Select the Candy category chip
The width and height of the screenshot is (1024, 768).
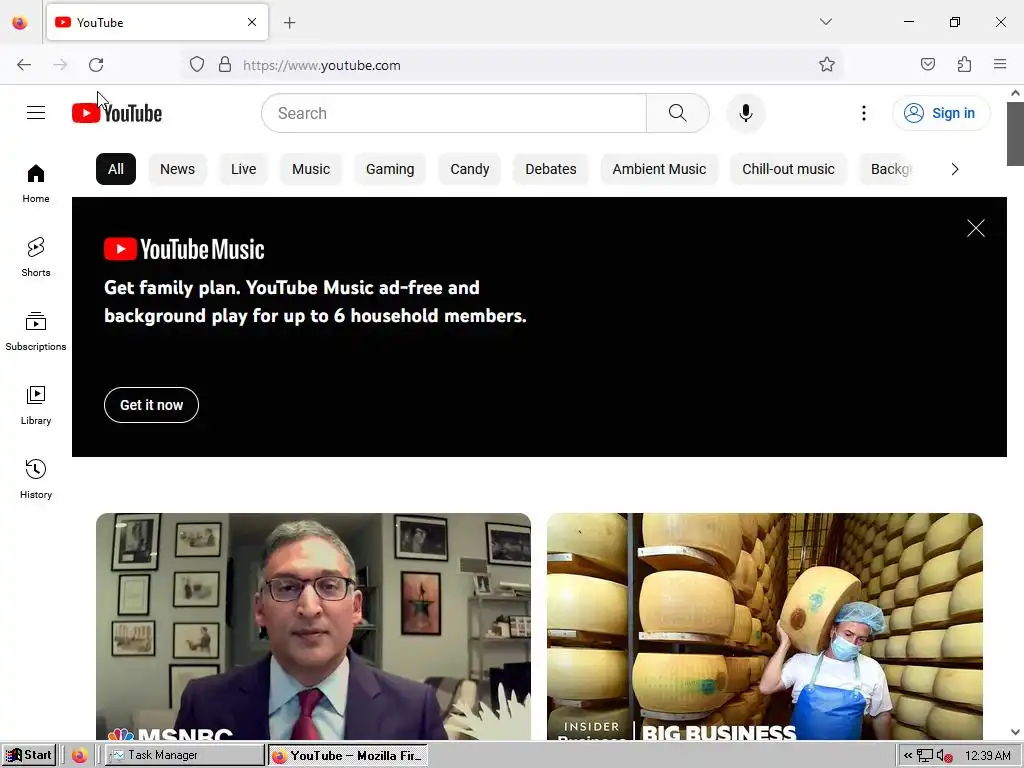pos(470,169)
